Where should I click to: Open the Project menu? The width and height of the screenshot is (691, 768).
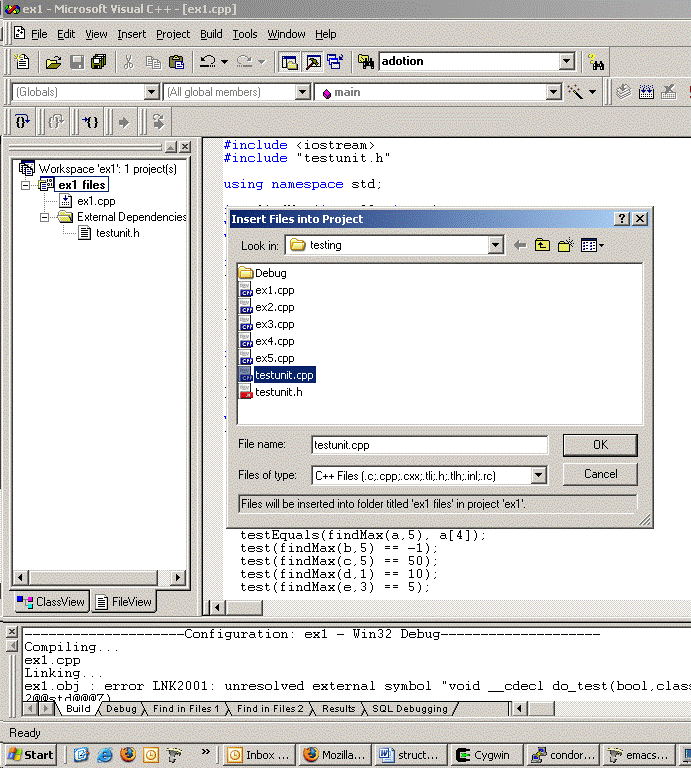click(173, 34)
